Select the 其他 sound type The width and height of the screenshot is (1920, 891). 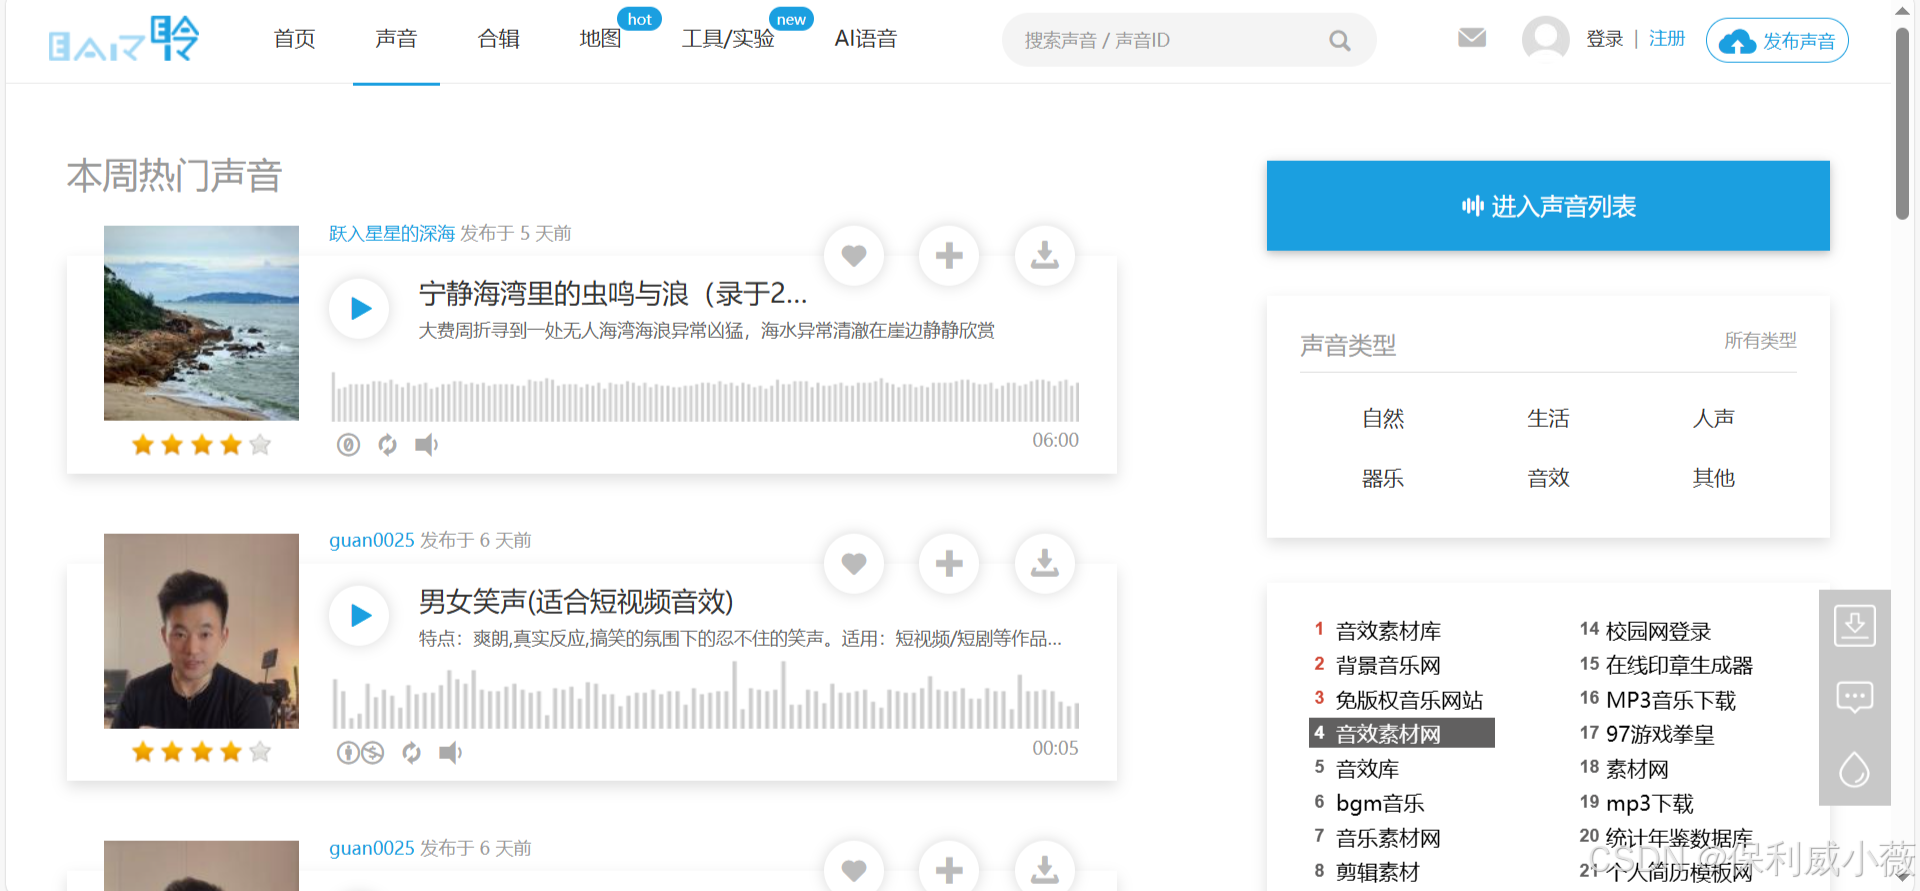(1713, 479)
